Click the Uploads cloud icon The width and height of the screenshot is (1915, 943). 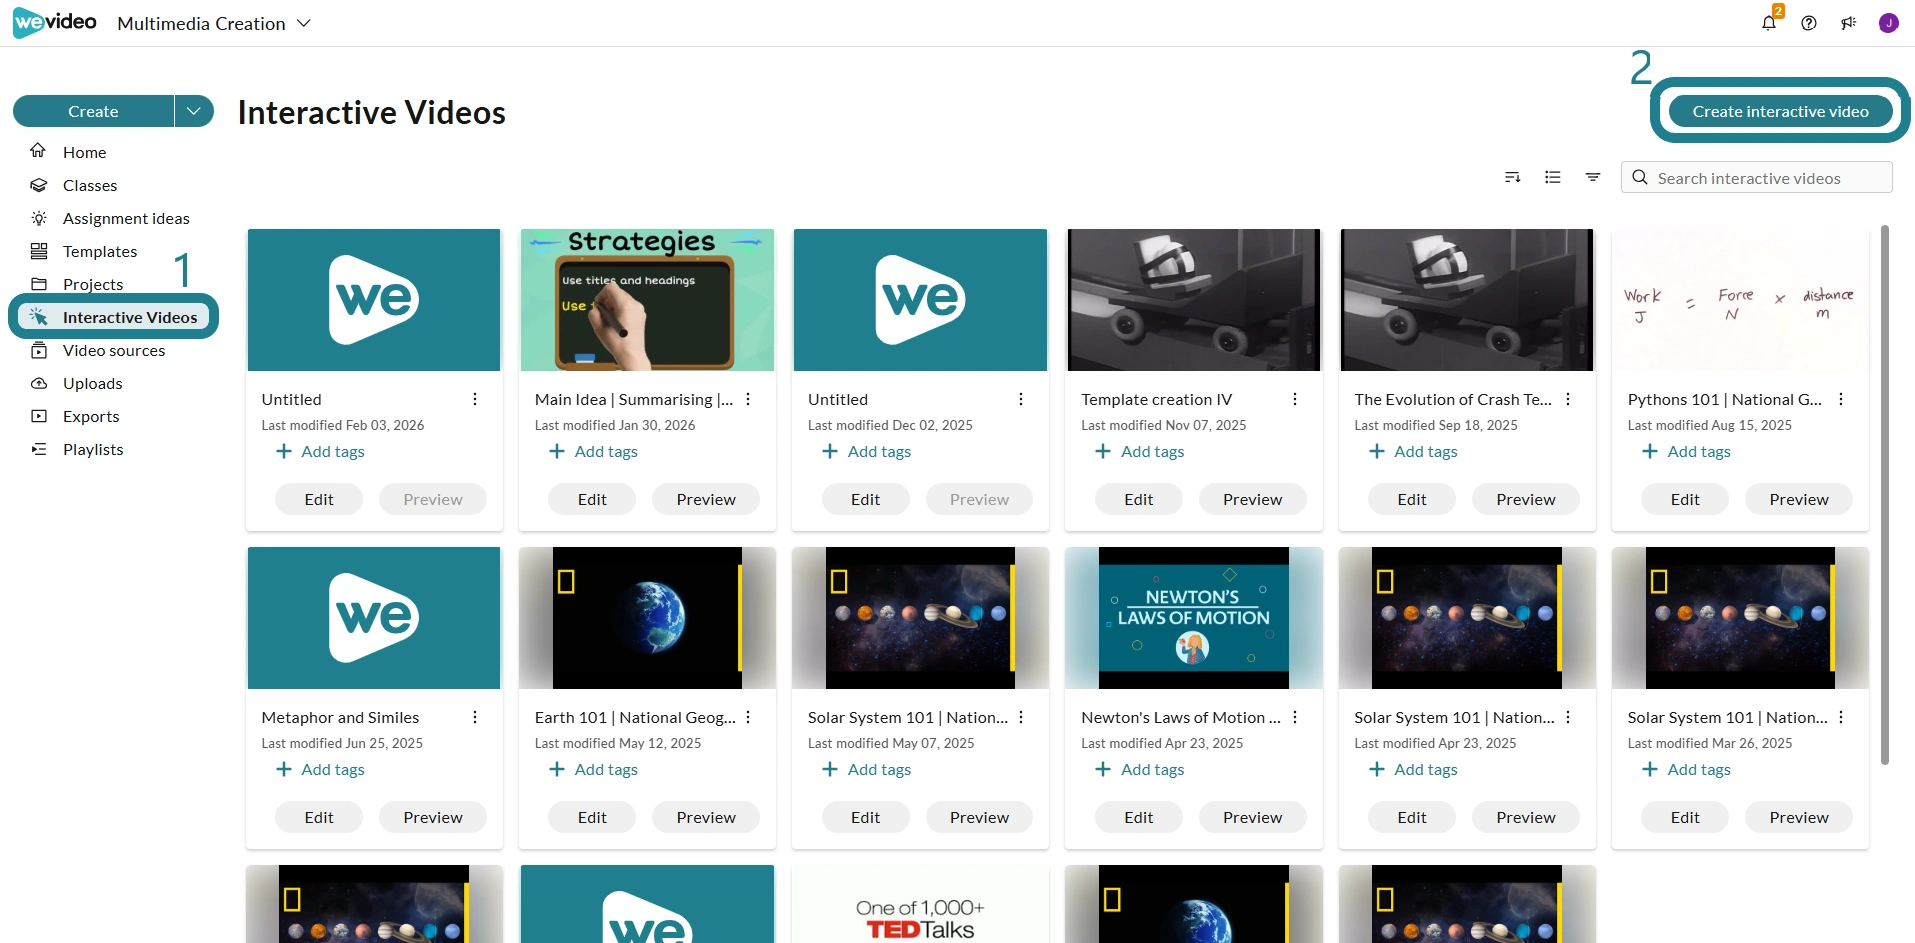pos(38,383)
